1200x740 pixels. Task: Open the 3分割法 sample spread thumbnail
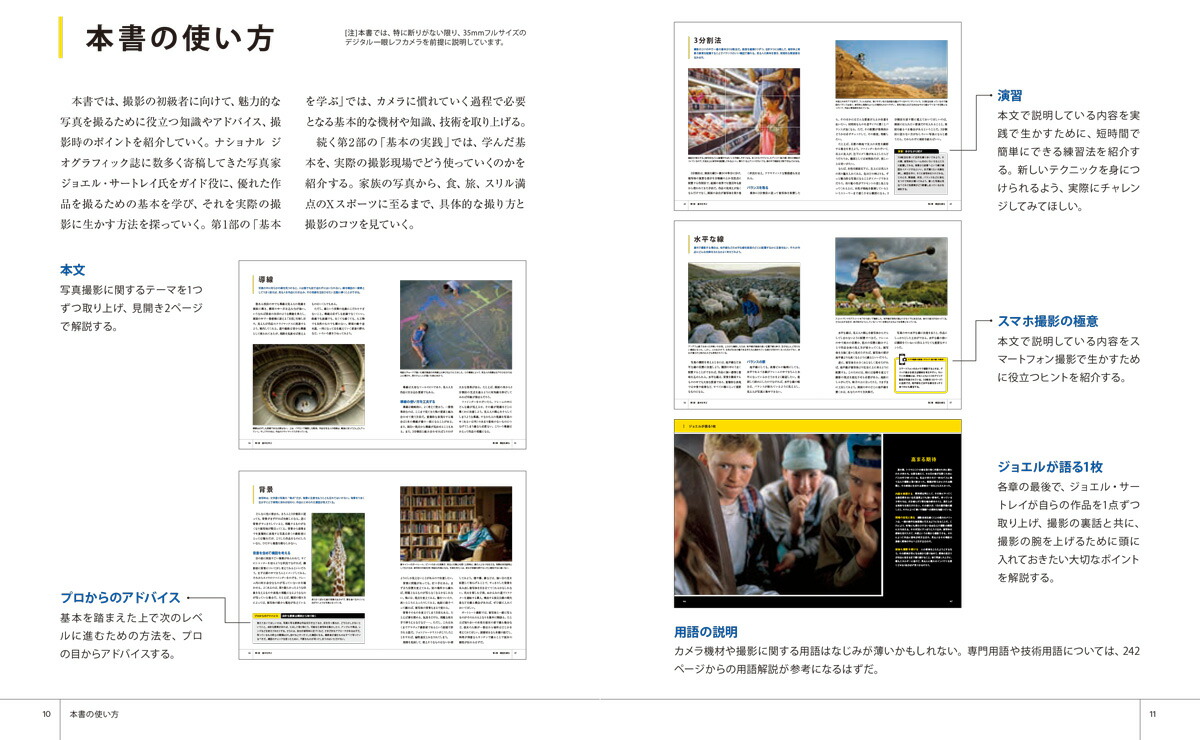pos(817,115)
